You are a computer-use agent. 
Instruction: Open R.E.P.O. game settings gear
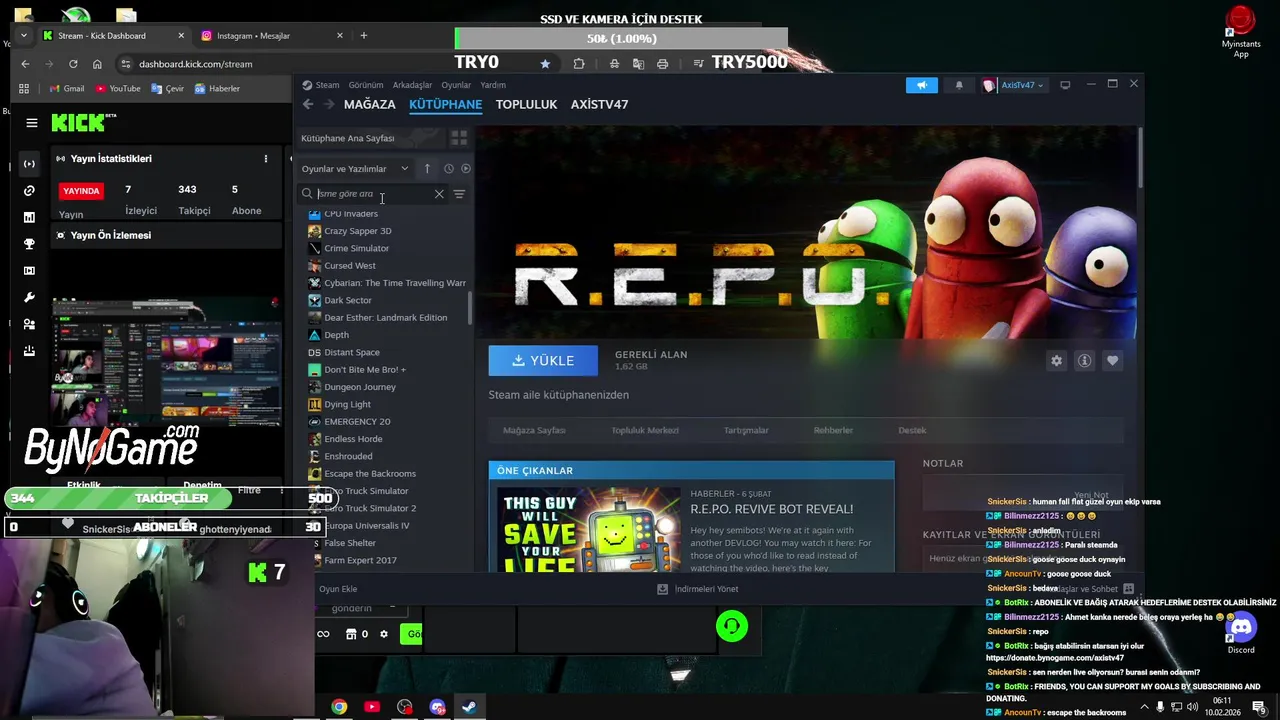pyautogui.click(x=1056, y=361)
